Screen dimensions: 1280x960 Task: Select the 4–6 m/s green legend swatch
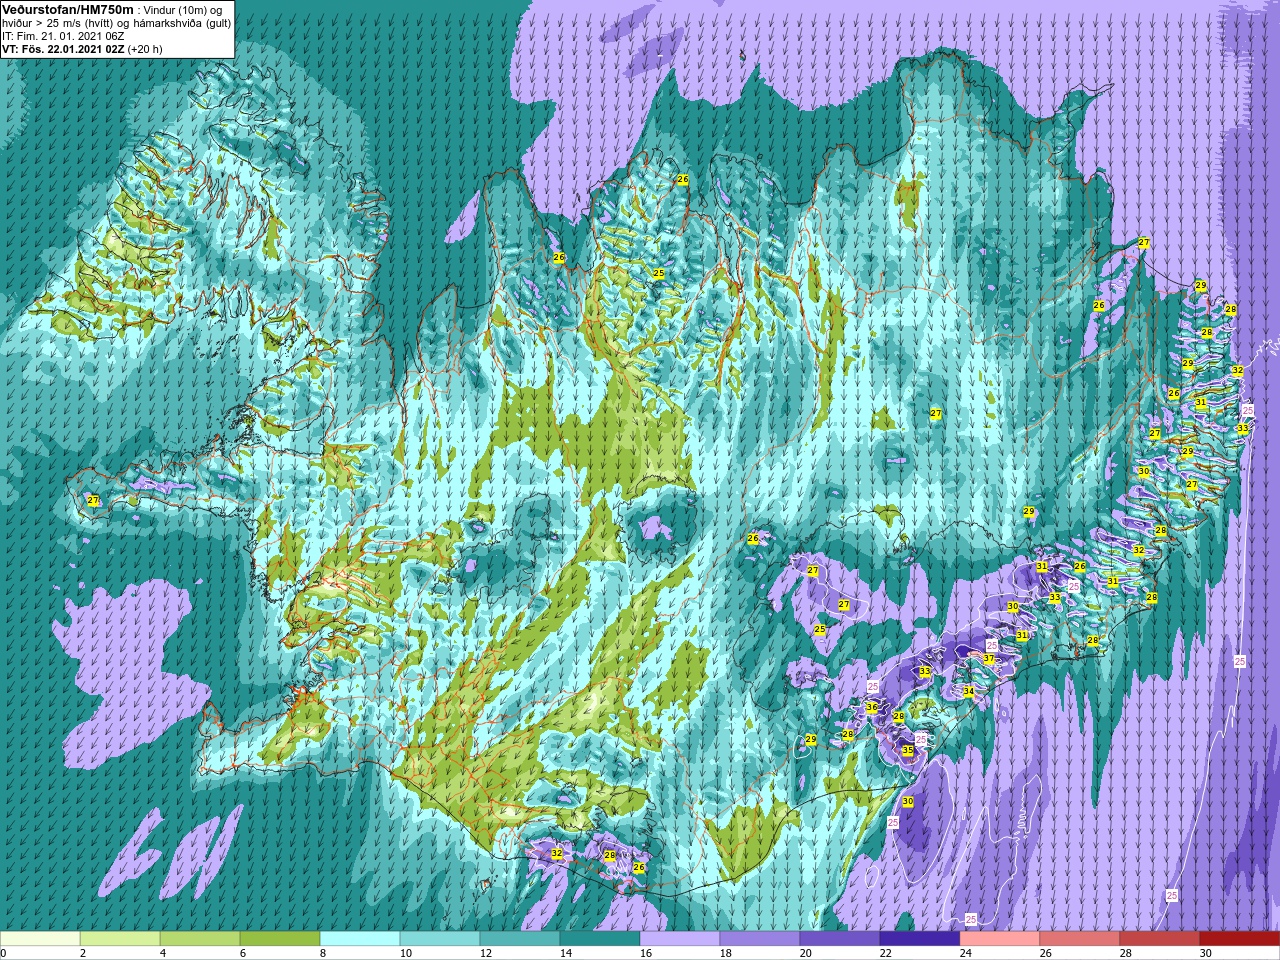click(200, 939)
